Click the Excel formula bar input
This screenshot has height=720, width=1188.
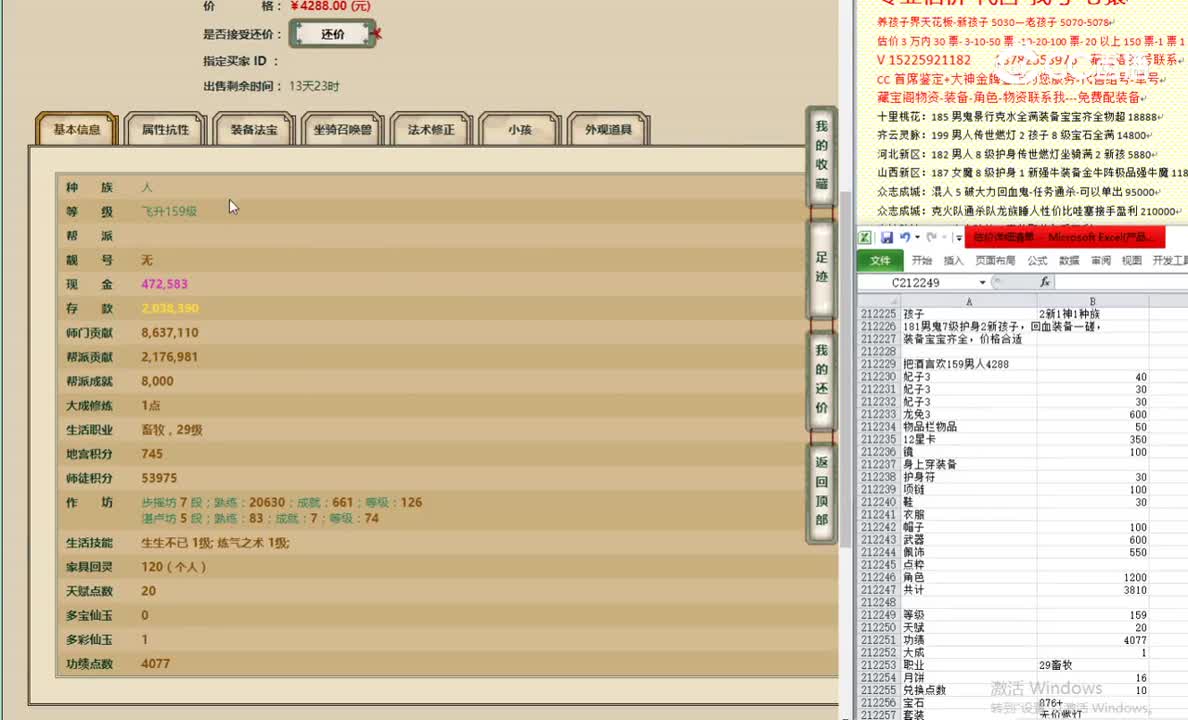(1121, 283)
